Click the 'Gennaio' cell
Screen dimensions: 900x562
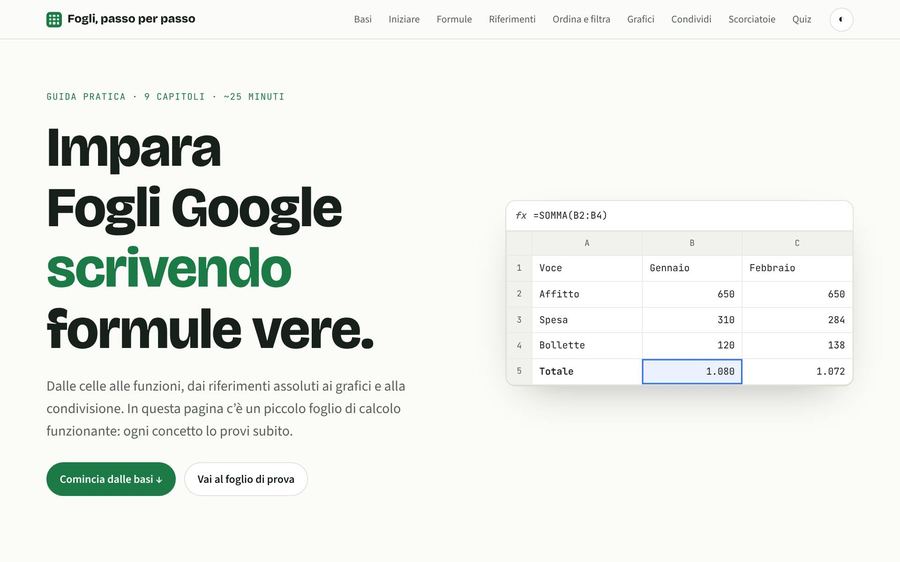[692, 268]
